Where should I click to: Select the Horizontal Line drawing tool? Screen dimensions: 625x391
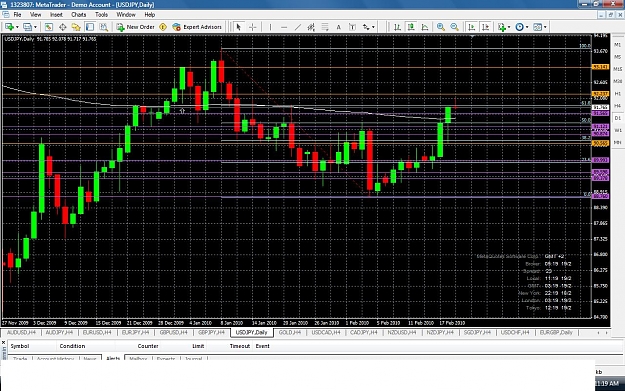(x=284, y=27)
